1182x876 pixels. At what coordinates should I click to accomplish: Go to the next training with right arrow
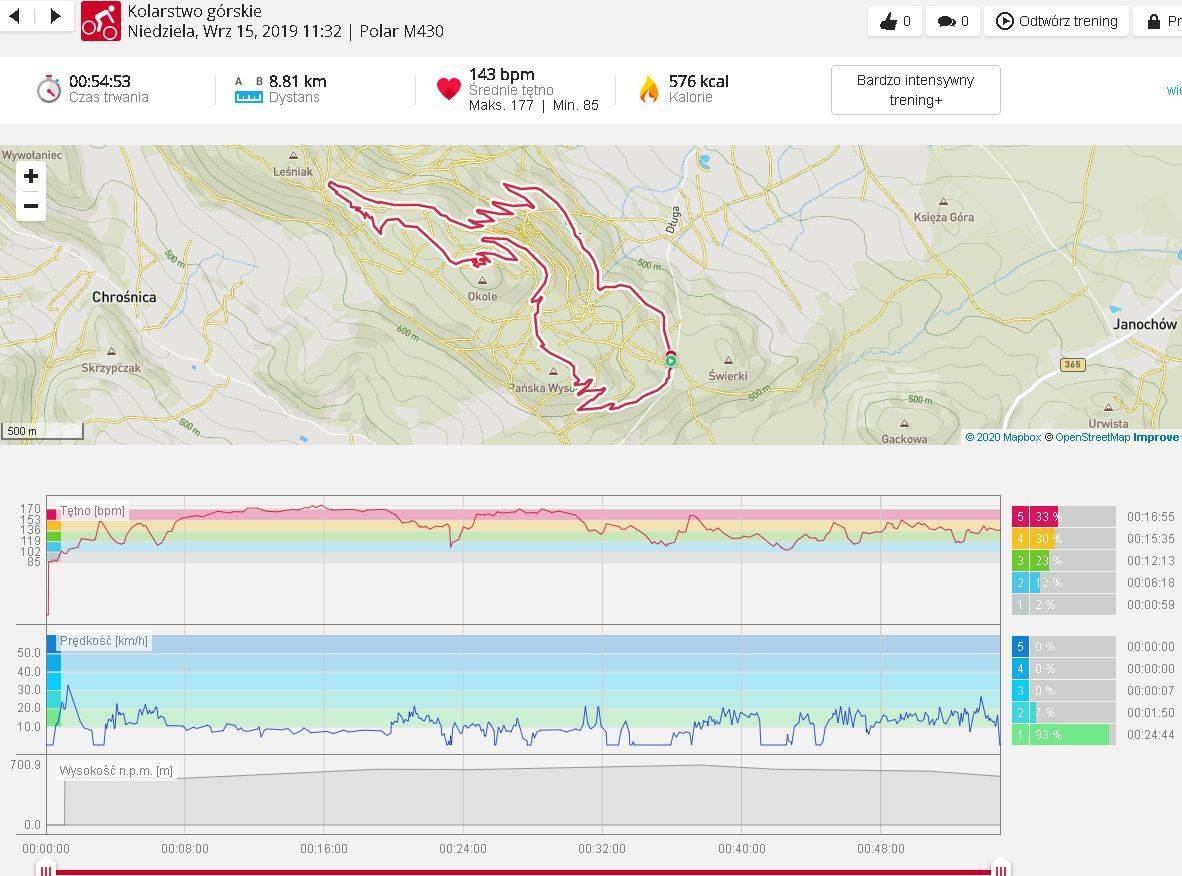[x=55, y=17]
